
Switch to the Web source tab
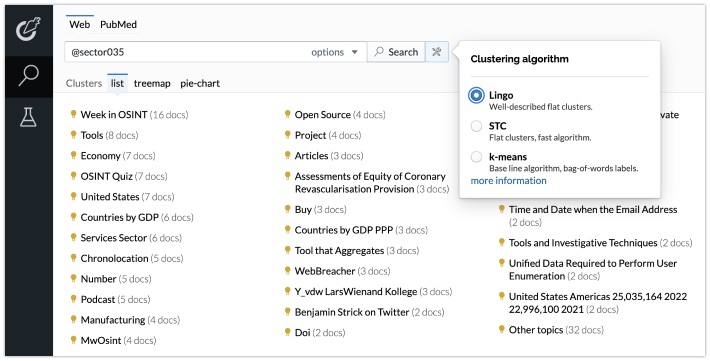coord(80,24)
